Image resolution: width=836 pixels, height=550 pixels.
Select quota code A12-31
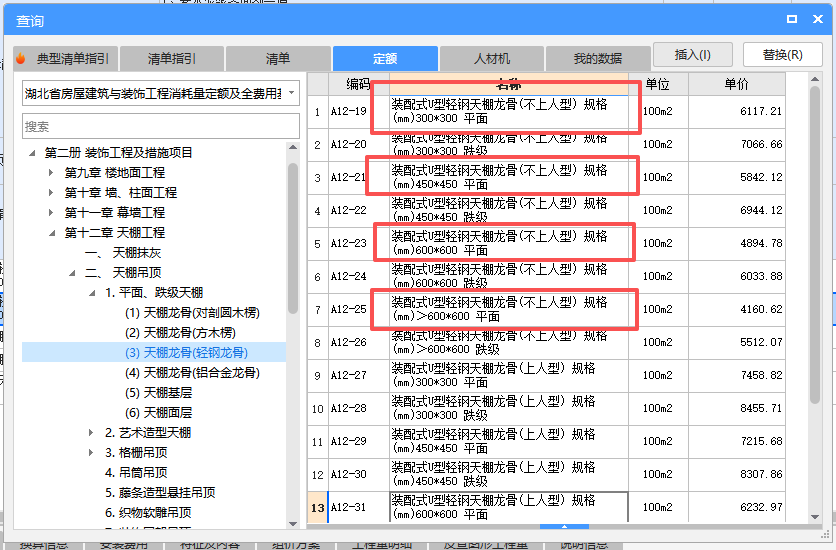tap(349, 507)
